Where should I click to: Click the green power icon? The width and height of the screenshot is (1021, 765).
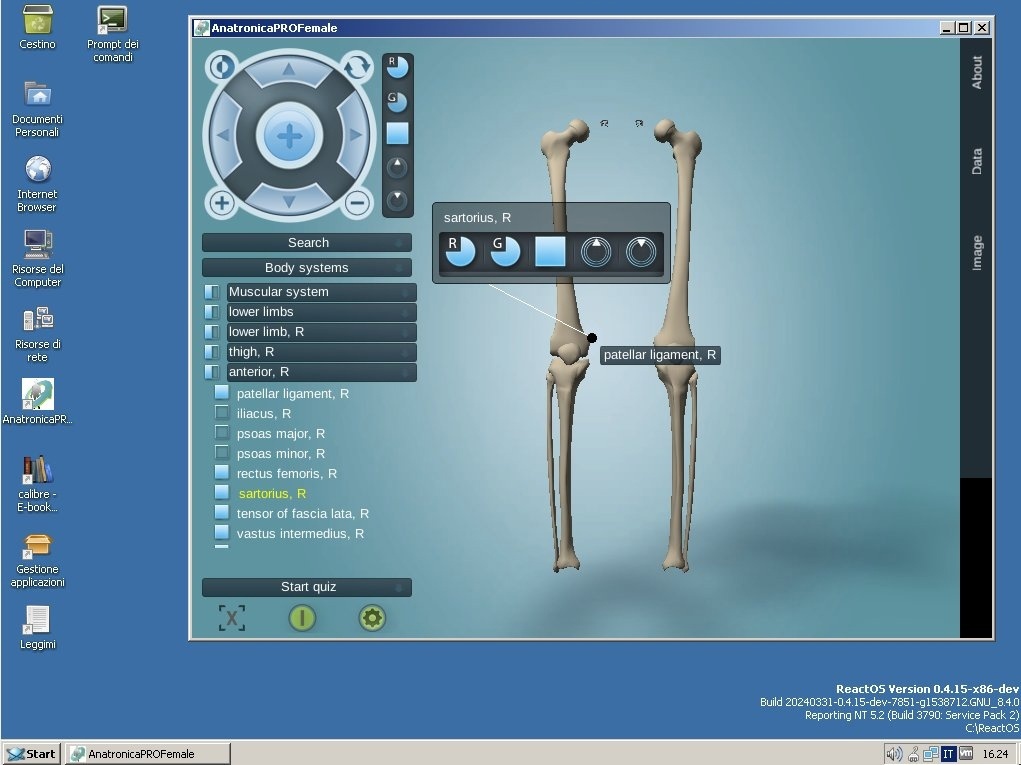[302, 618]
